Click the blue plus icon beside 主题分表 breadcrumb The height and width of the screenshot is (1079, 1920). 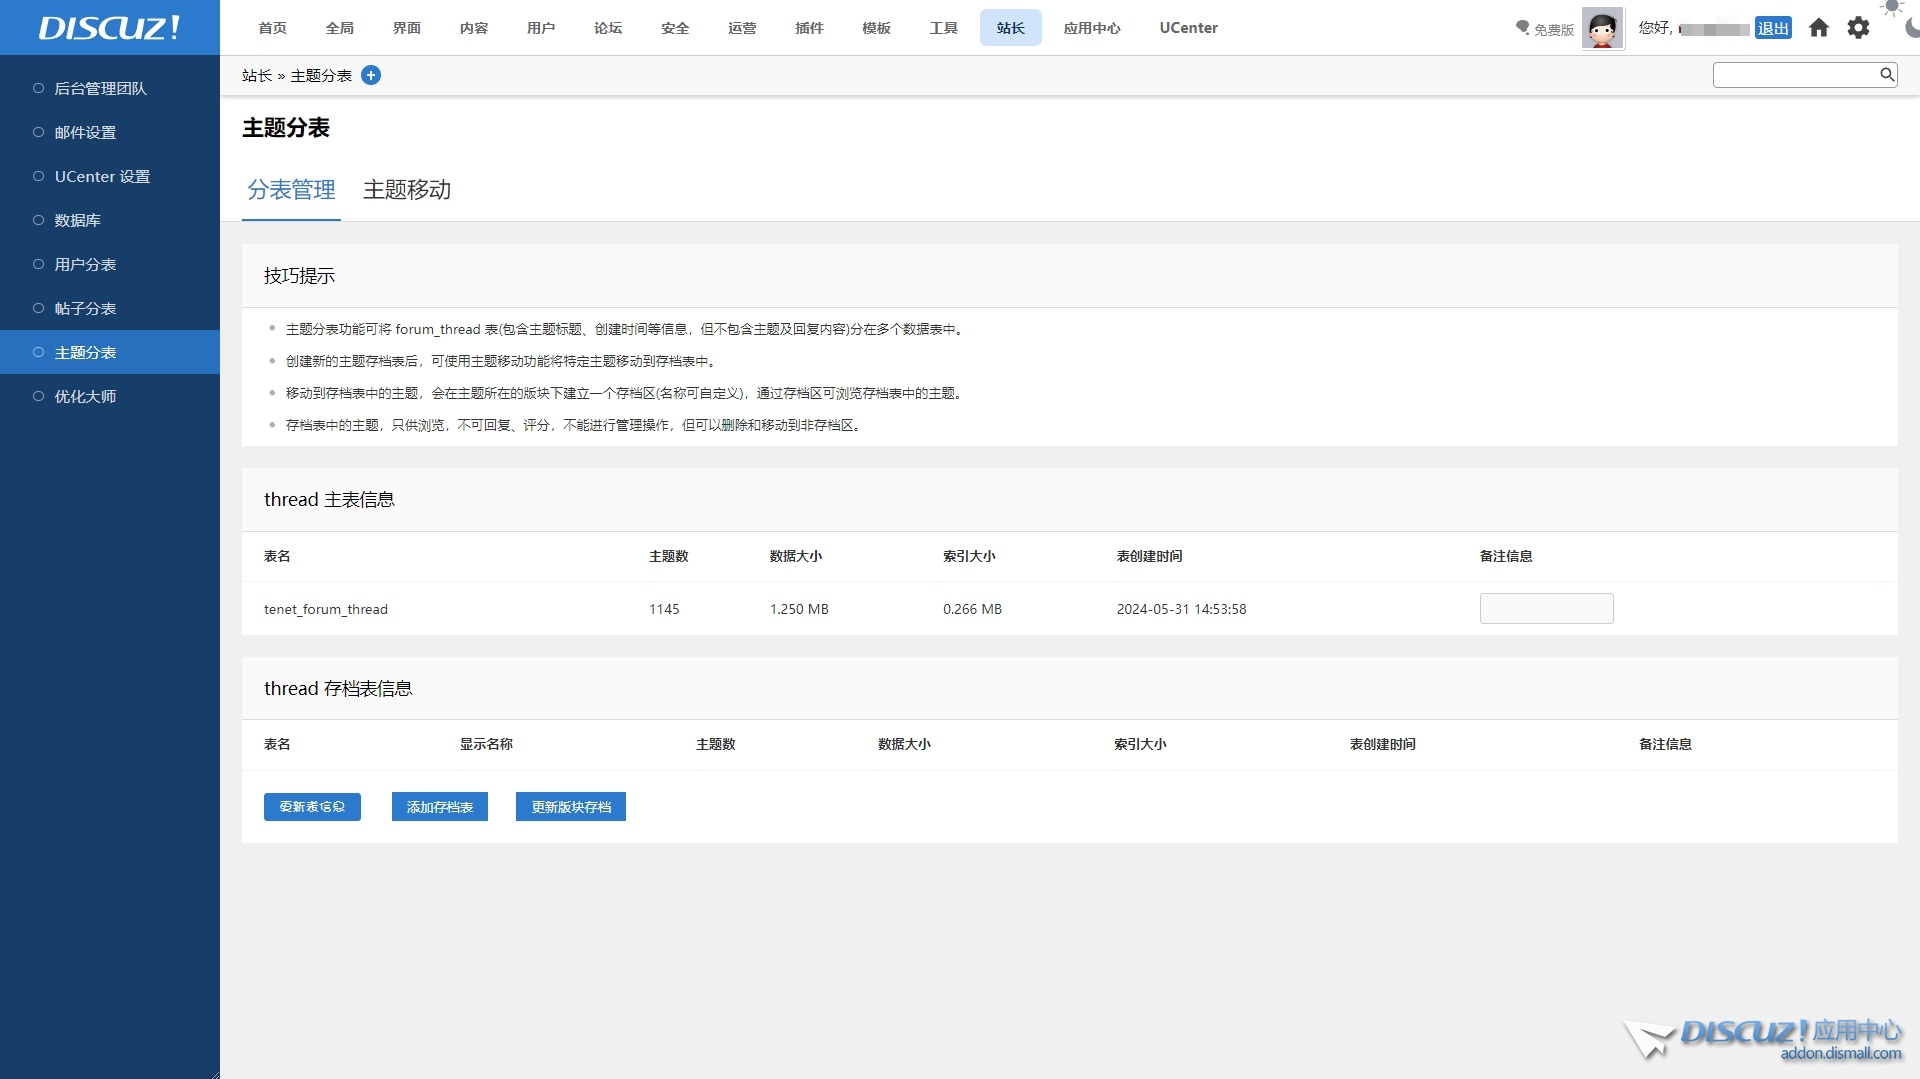coord(371,75)
